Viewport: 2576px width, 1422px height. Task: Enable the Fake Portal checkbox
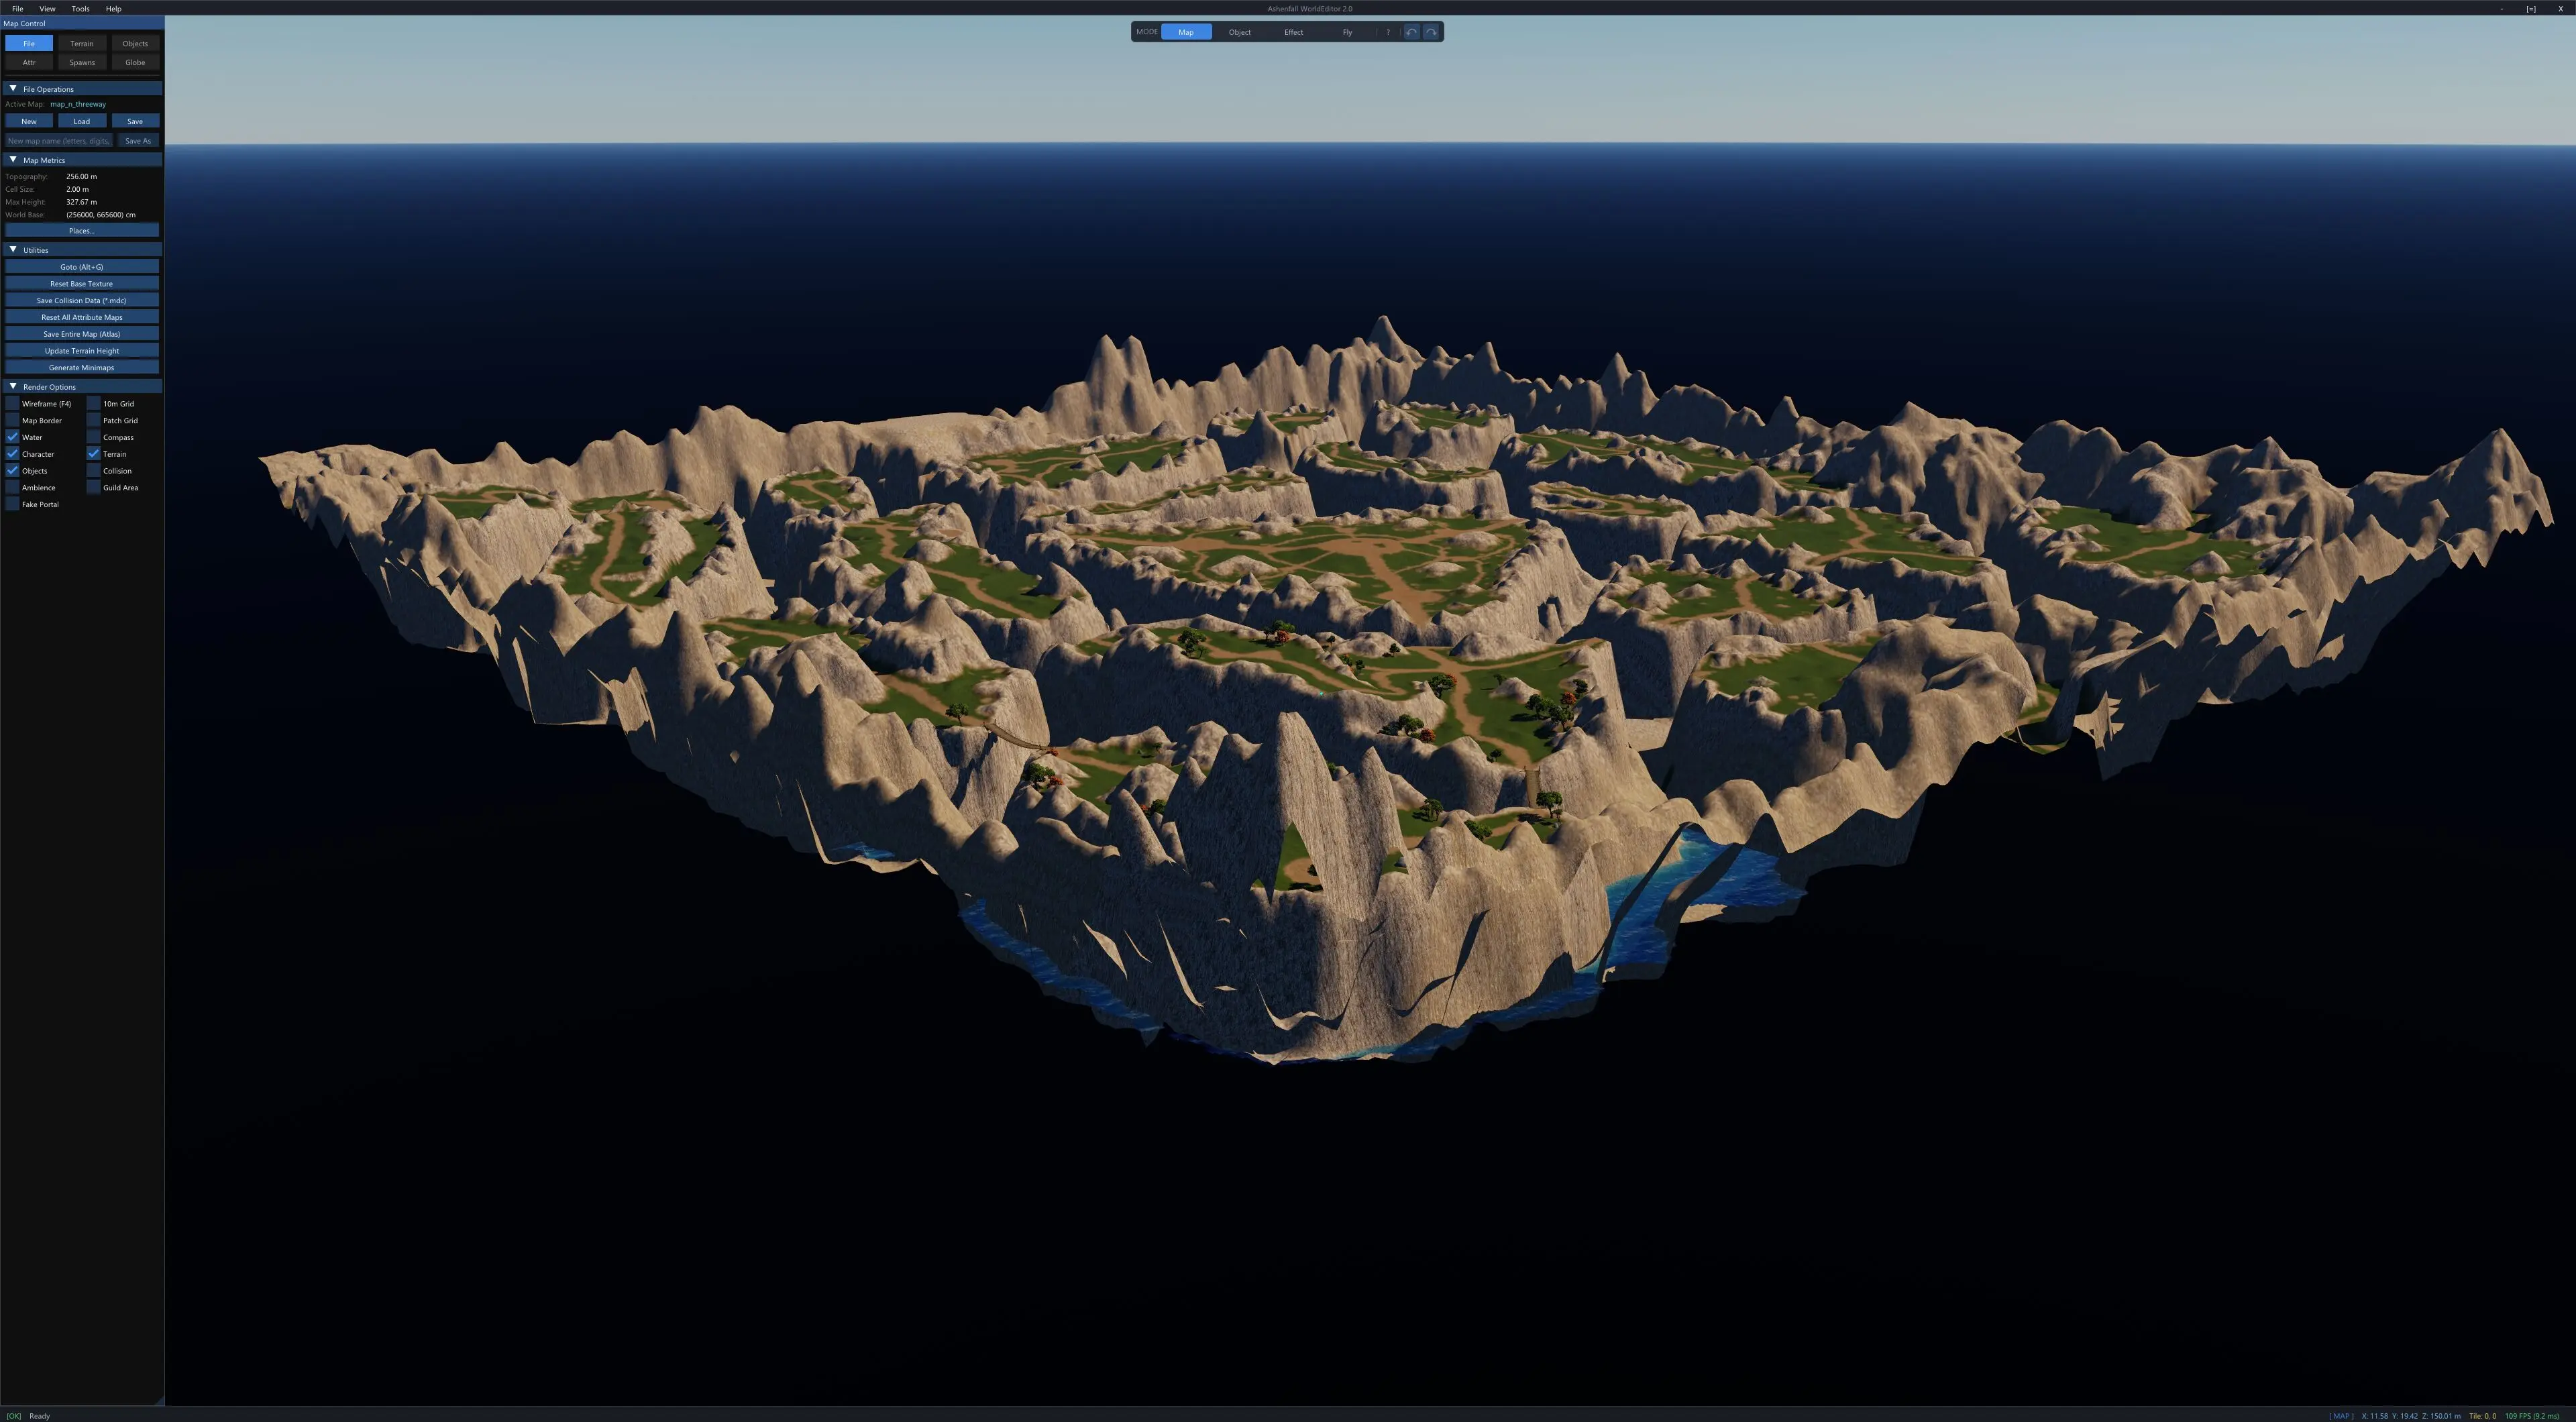(12, 504)
